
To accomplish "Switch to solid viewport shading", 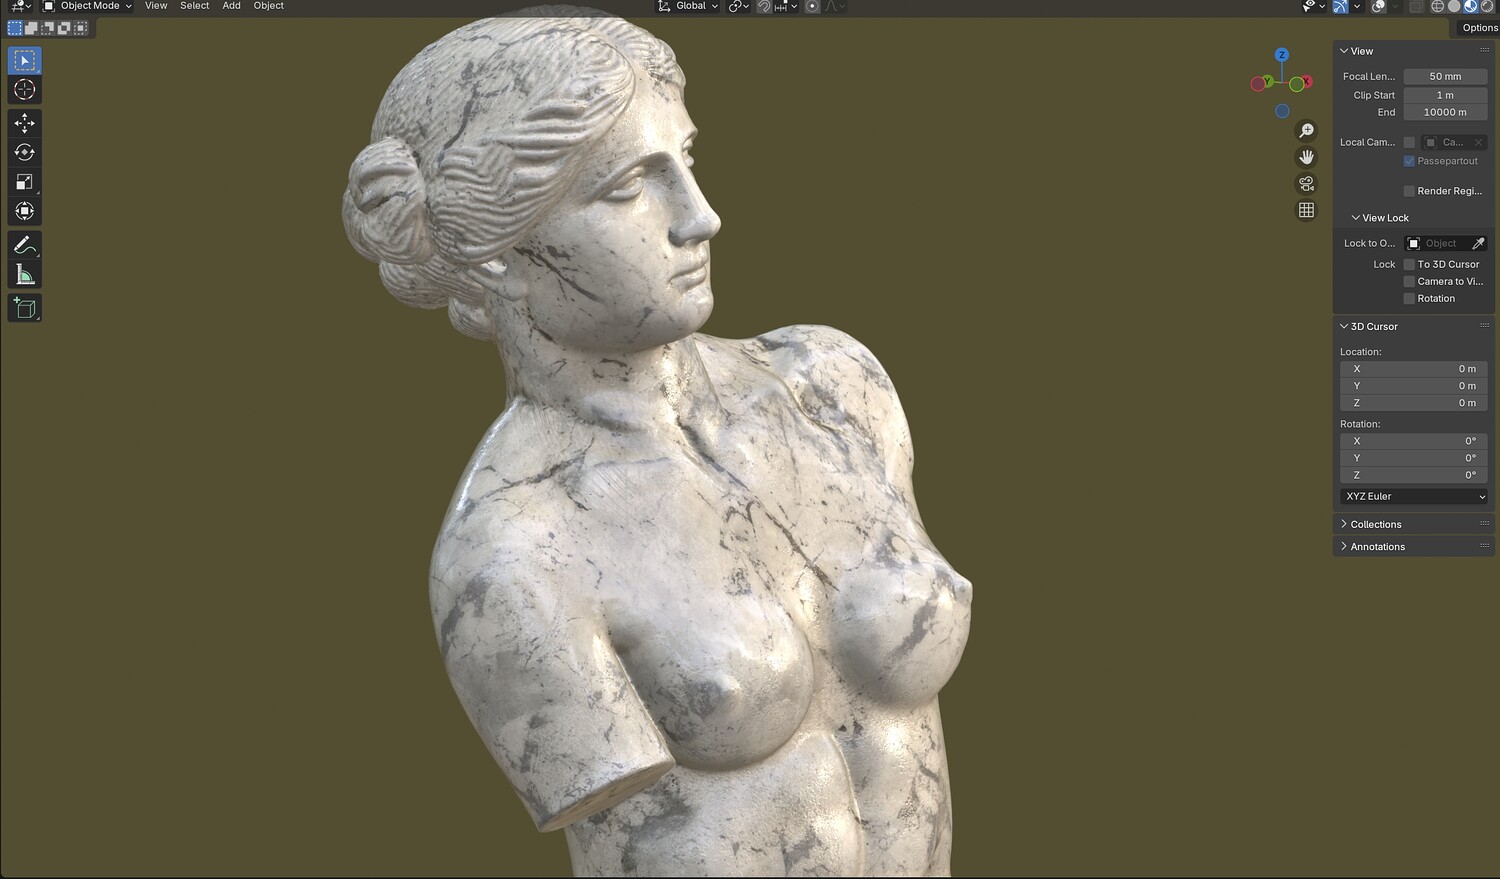I will [1454, 6].
